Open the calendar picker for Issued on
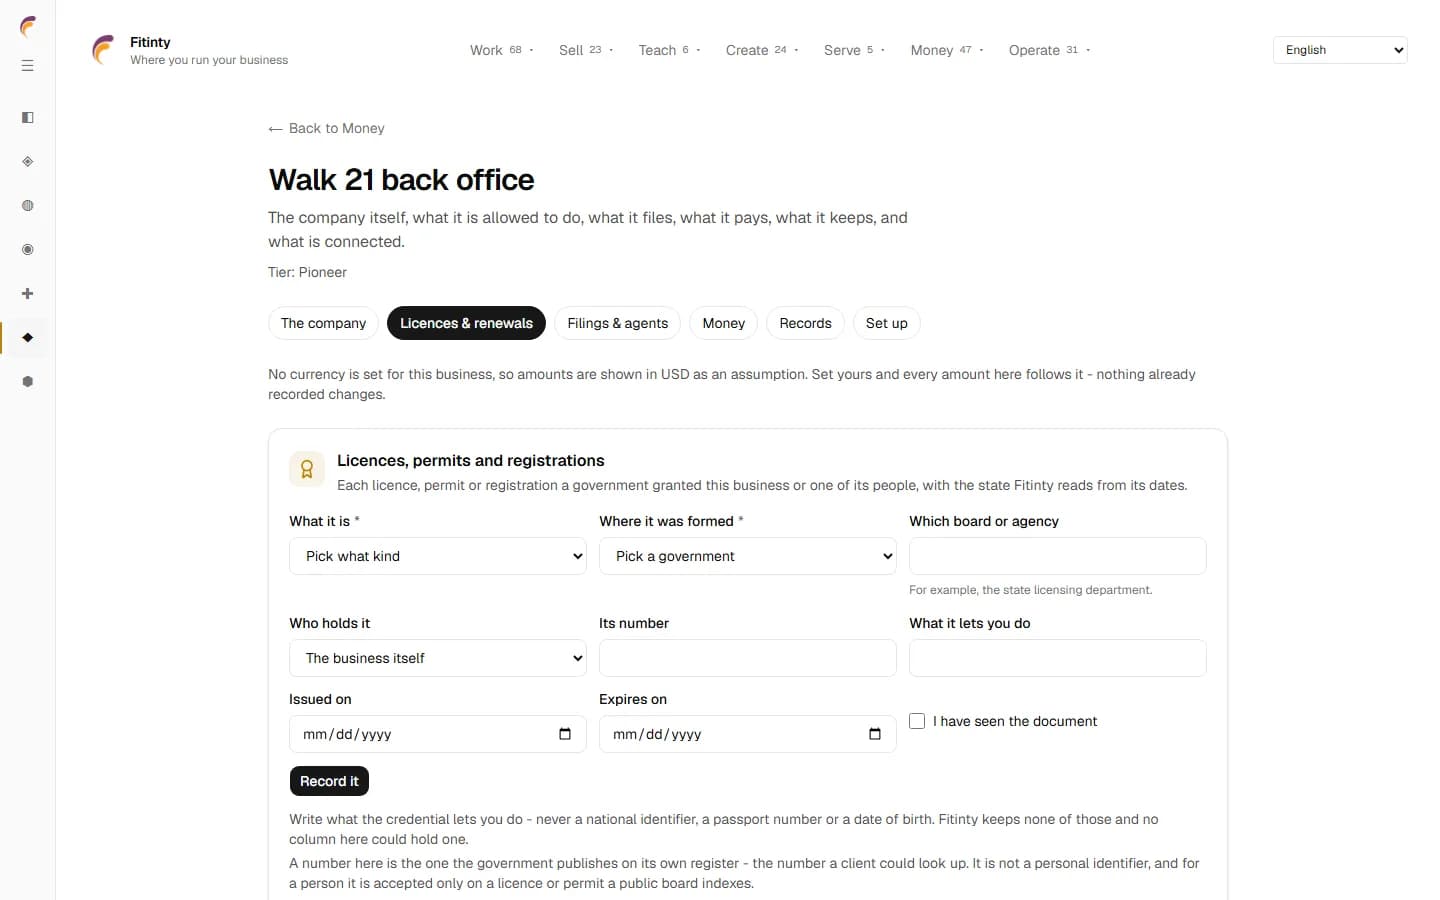 point(565,734)
